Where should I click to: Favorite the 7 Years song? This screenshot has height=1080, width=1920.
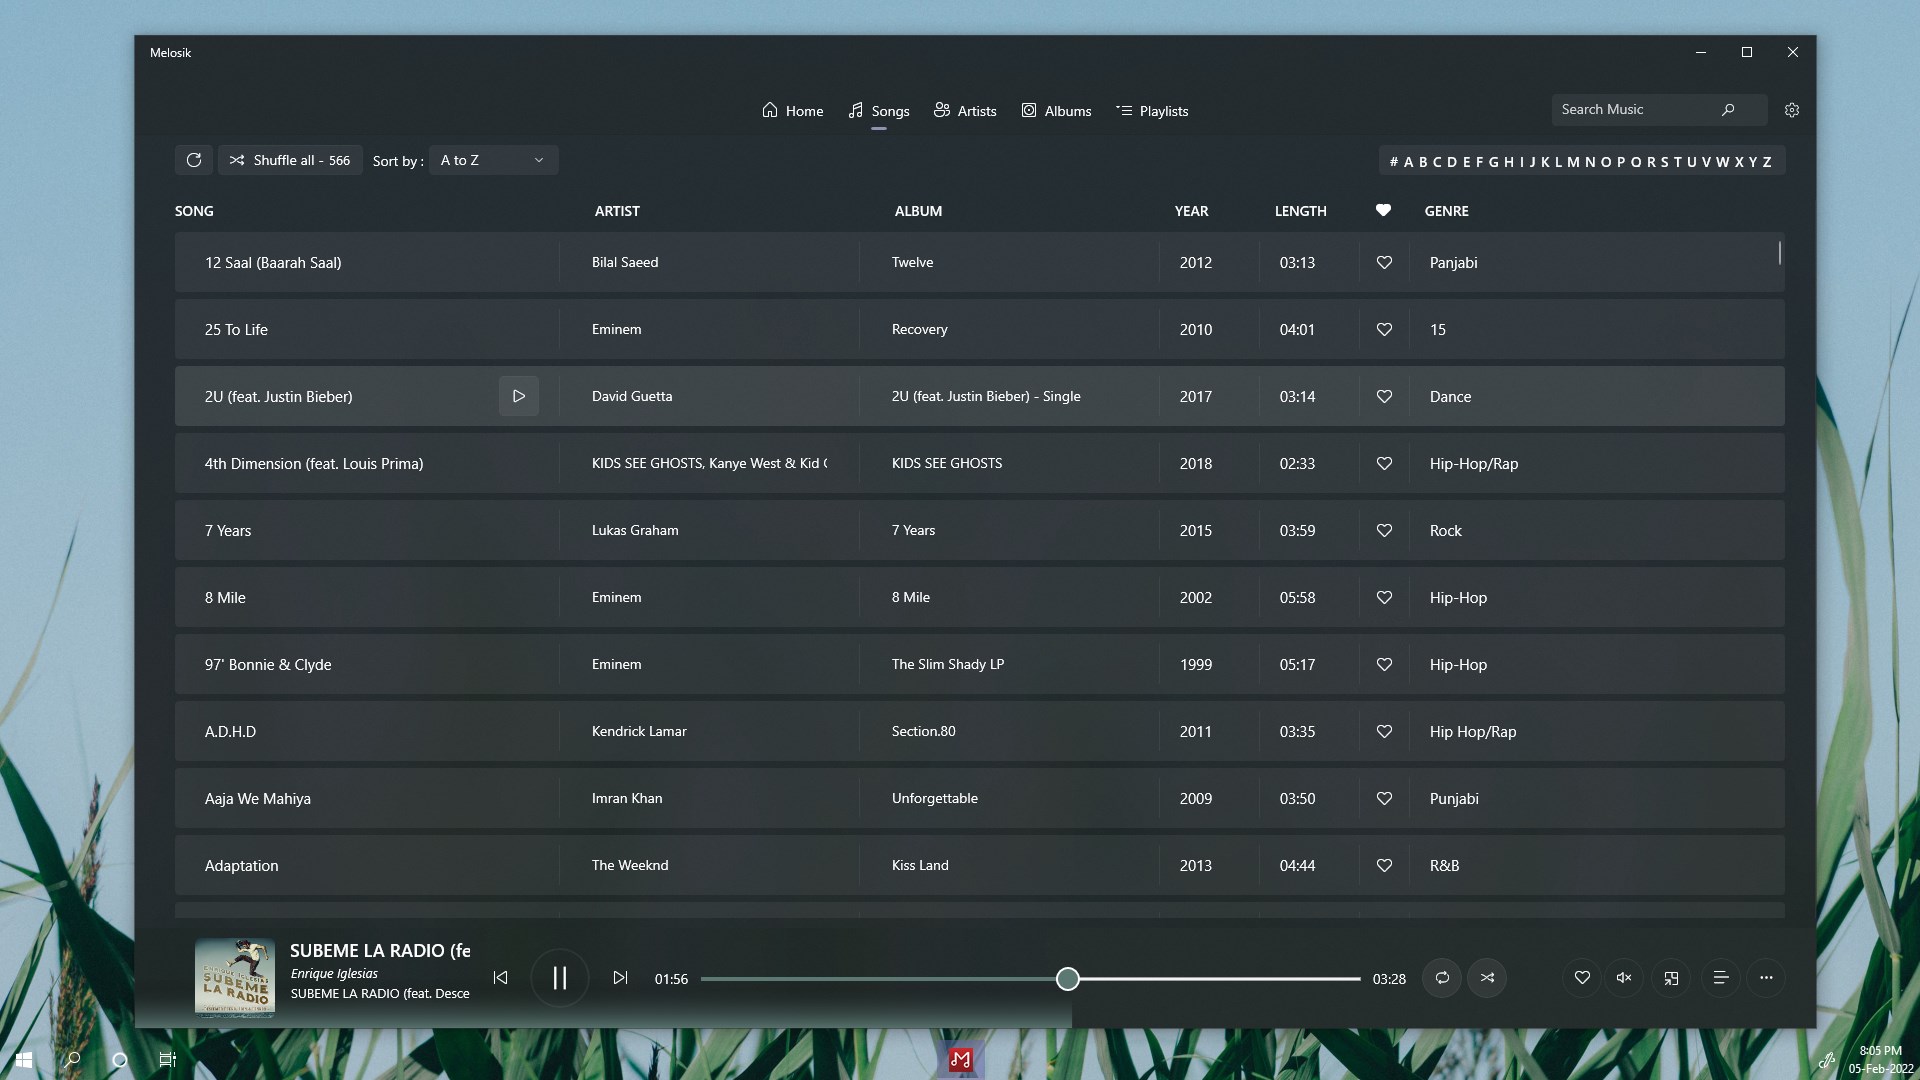coord(1384,530)
